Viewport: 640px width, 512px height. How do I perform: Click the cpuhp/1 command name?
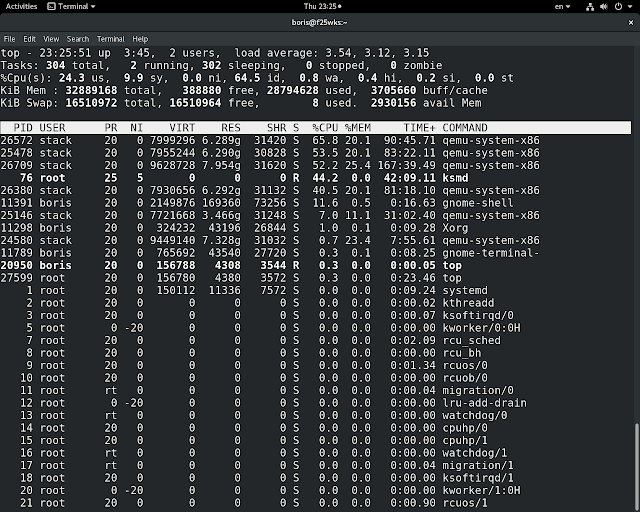[465, 441]
